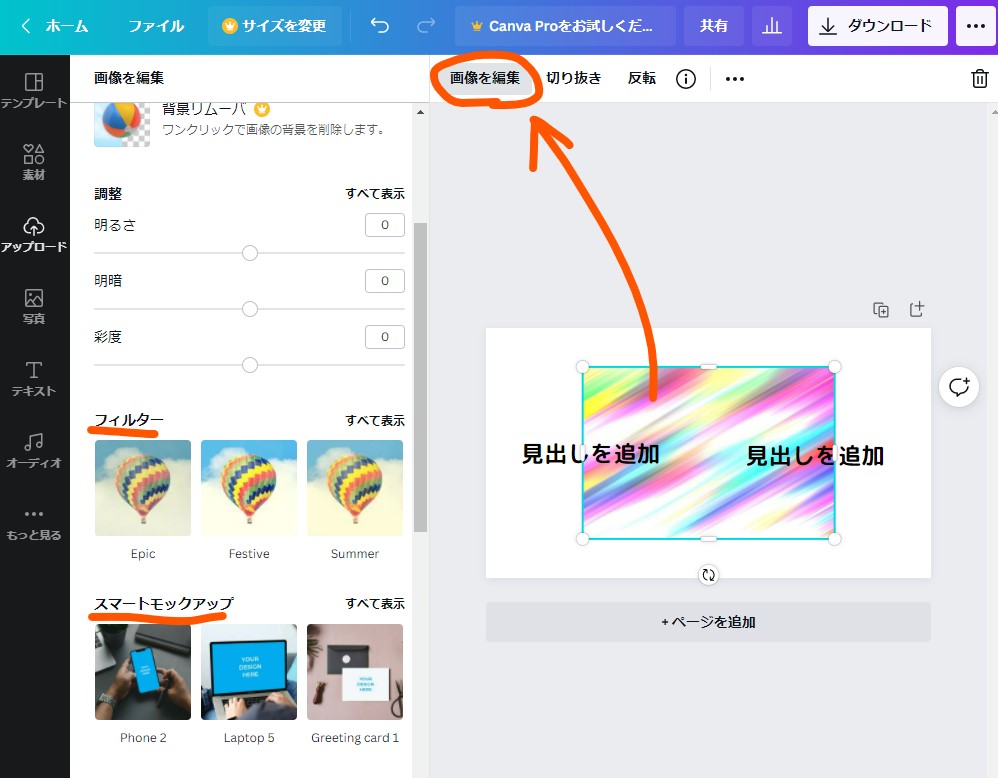Choose the Phone 2 mockup

[x=143, y=672]
